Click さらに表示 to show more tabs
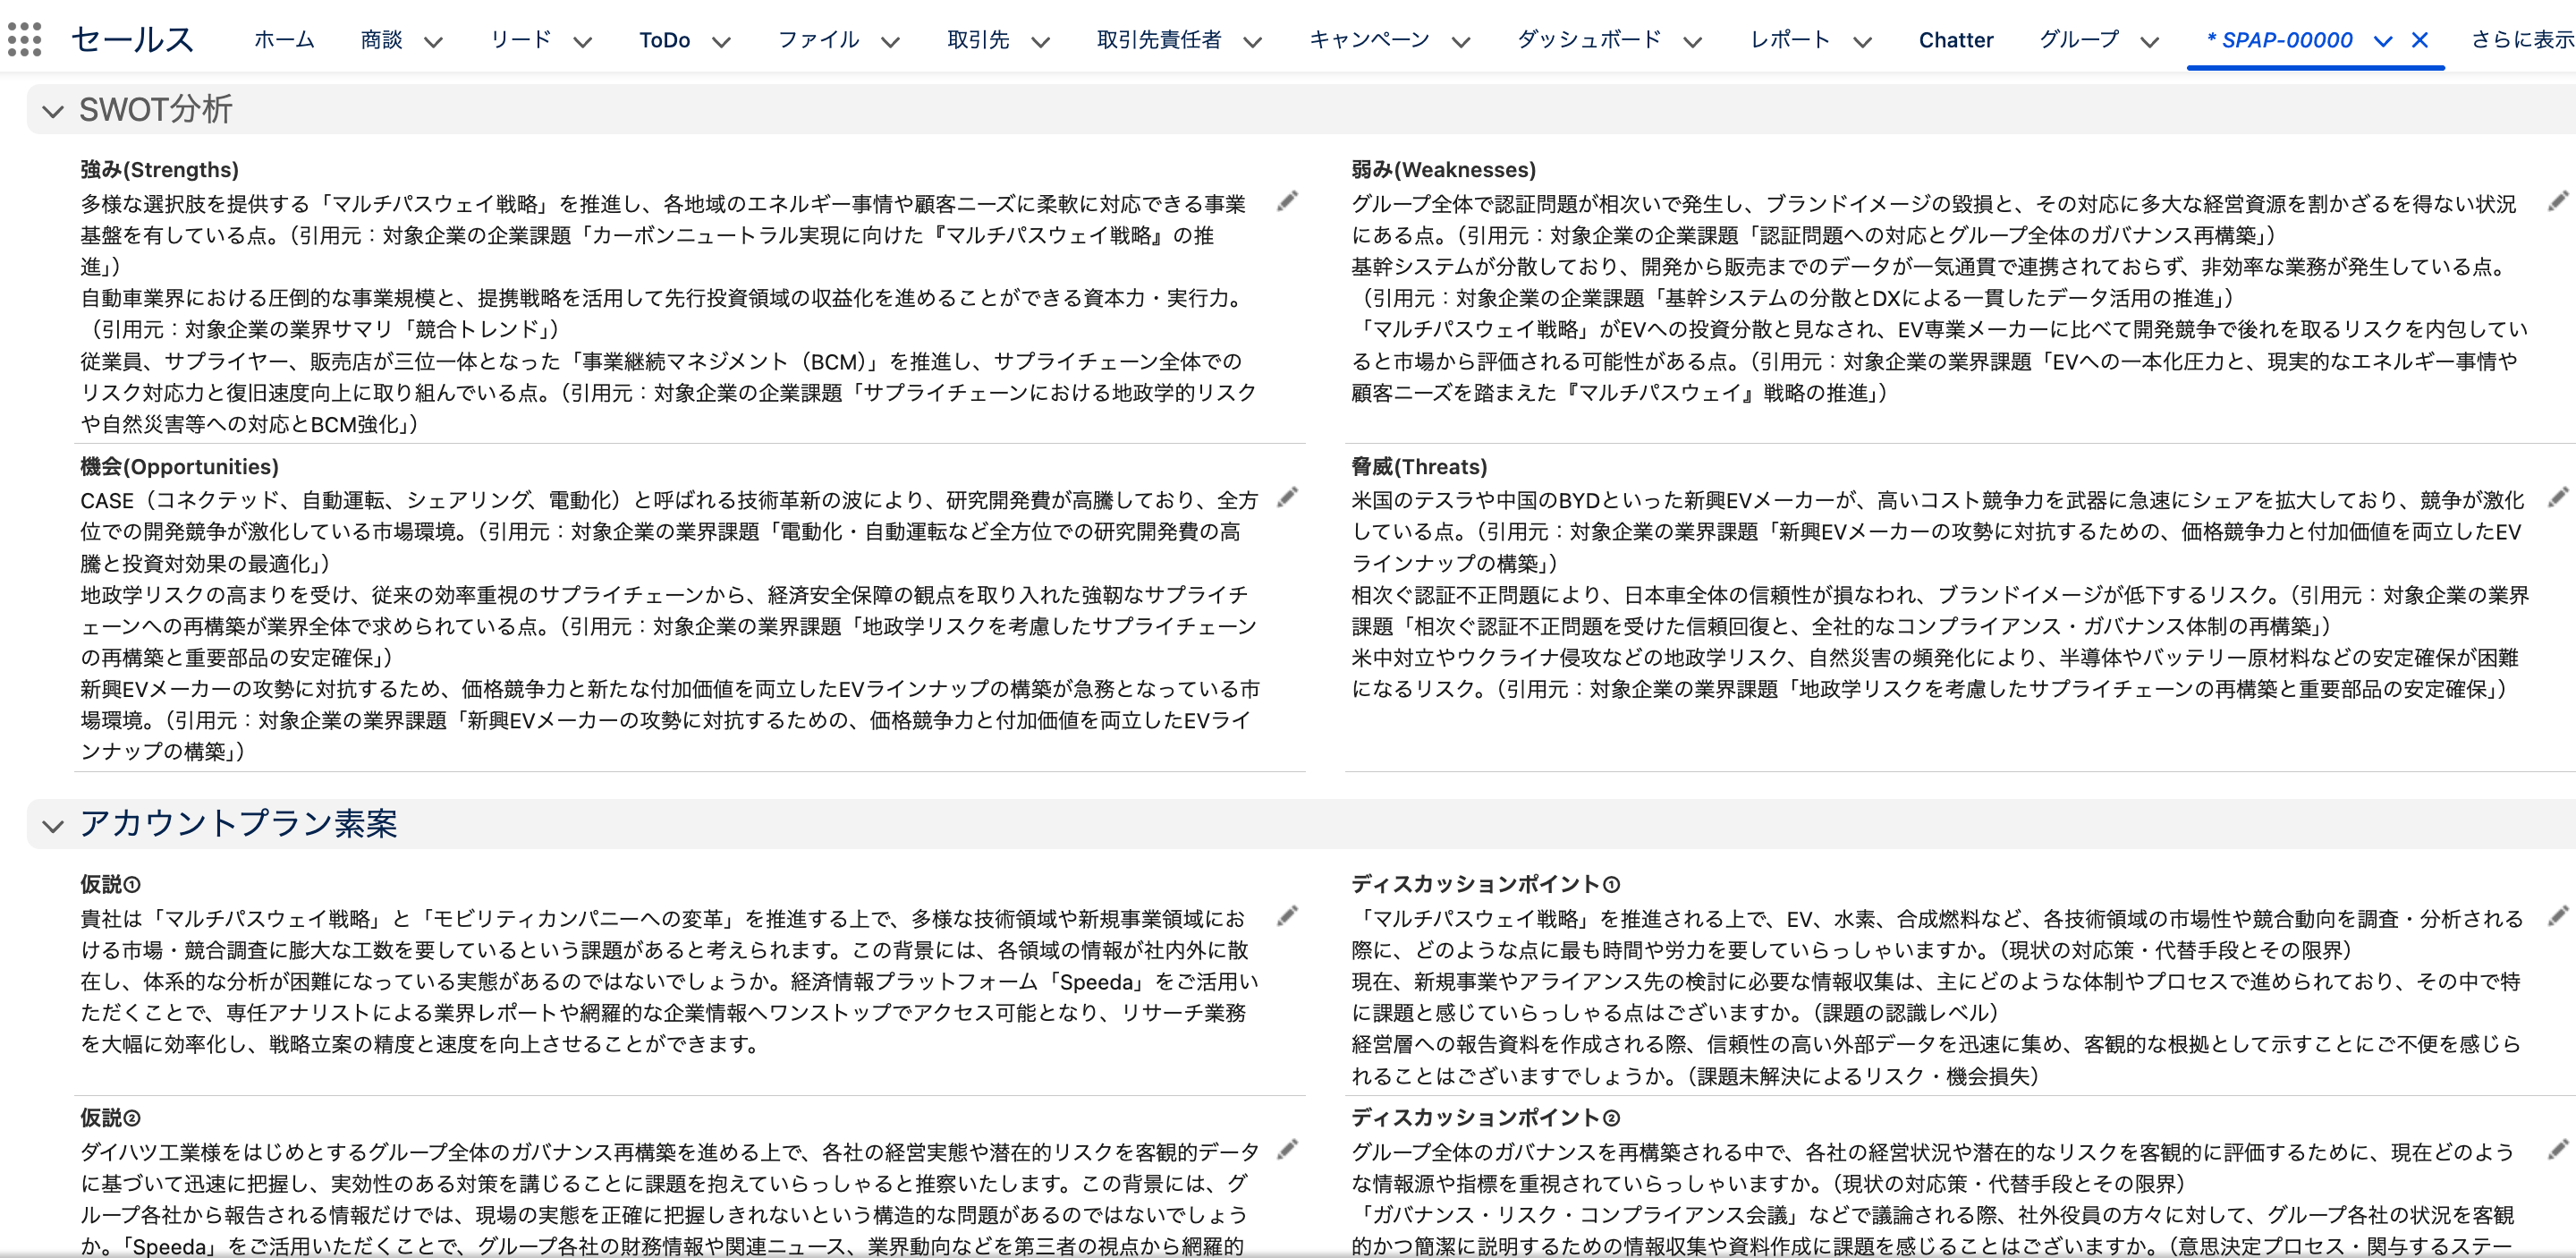The height and width of the screenshot is (1258, 2576). [2521, 40]
